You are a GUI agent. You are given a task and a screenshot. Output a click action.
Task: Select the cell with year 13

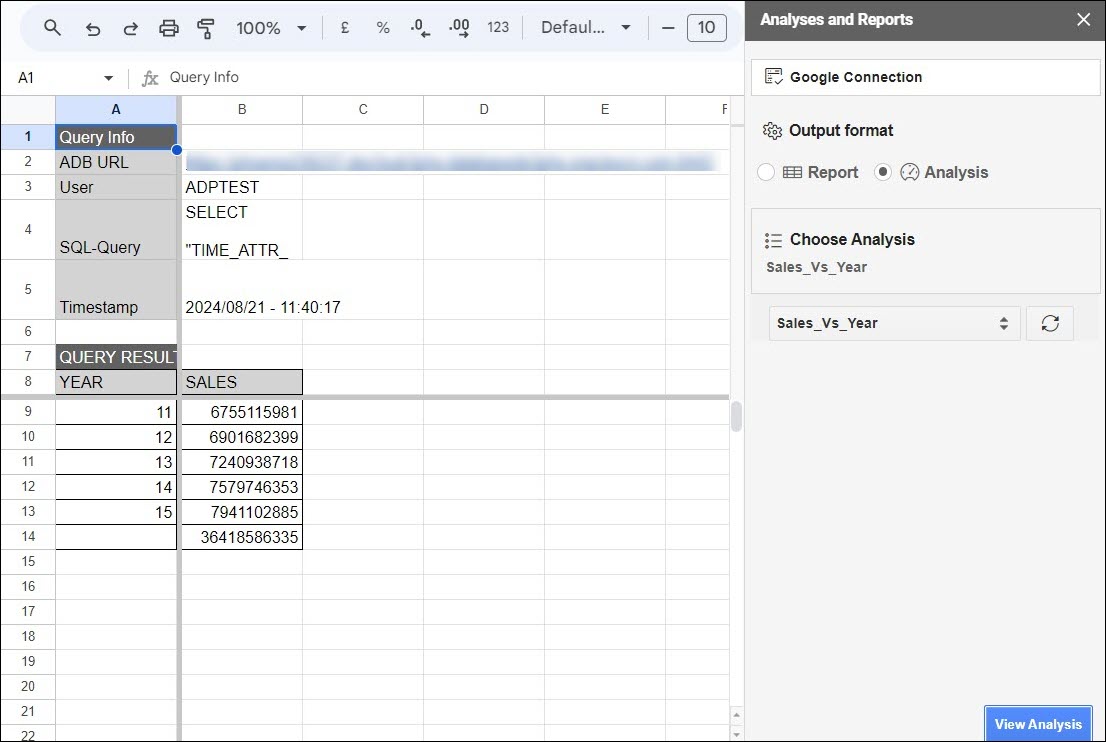click(x=116, y=462)
